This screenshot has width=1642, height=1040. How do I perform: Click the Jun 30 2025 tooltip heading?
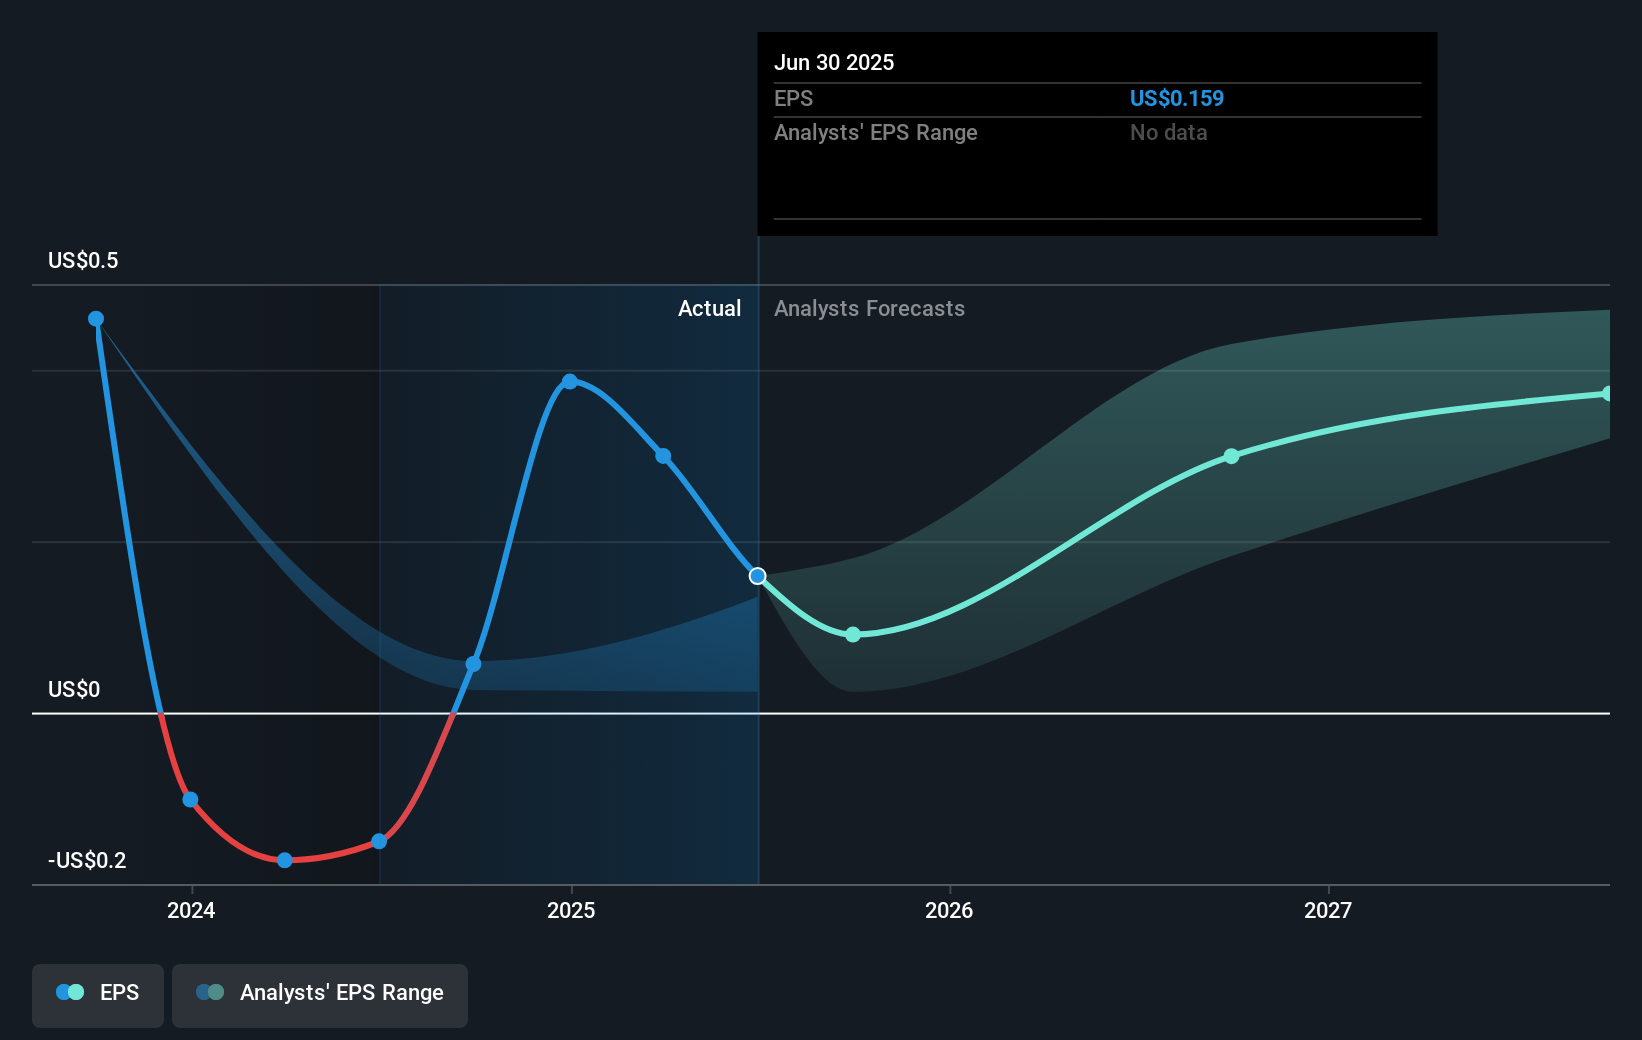(835, 62)
